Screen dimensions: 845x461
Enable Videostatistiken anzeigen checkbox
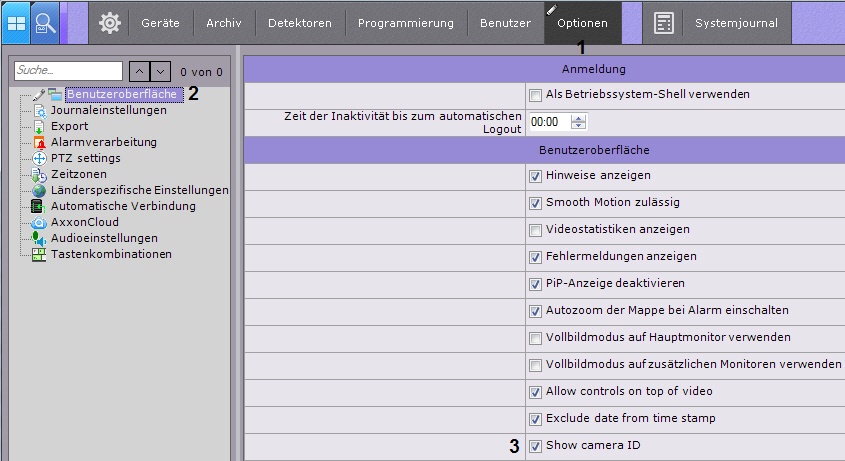coord(536,230)
